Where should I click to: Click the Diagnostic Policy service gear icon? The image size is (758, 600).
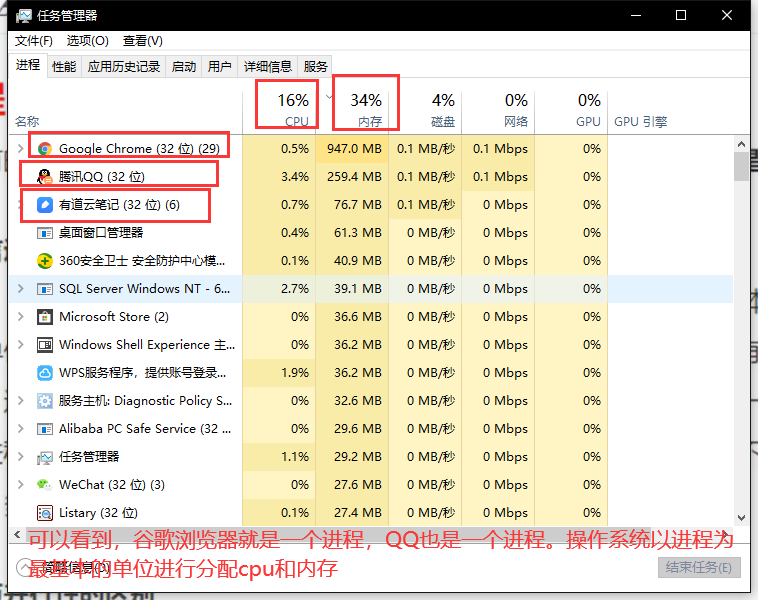click(x=45, y=401)
